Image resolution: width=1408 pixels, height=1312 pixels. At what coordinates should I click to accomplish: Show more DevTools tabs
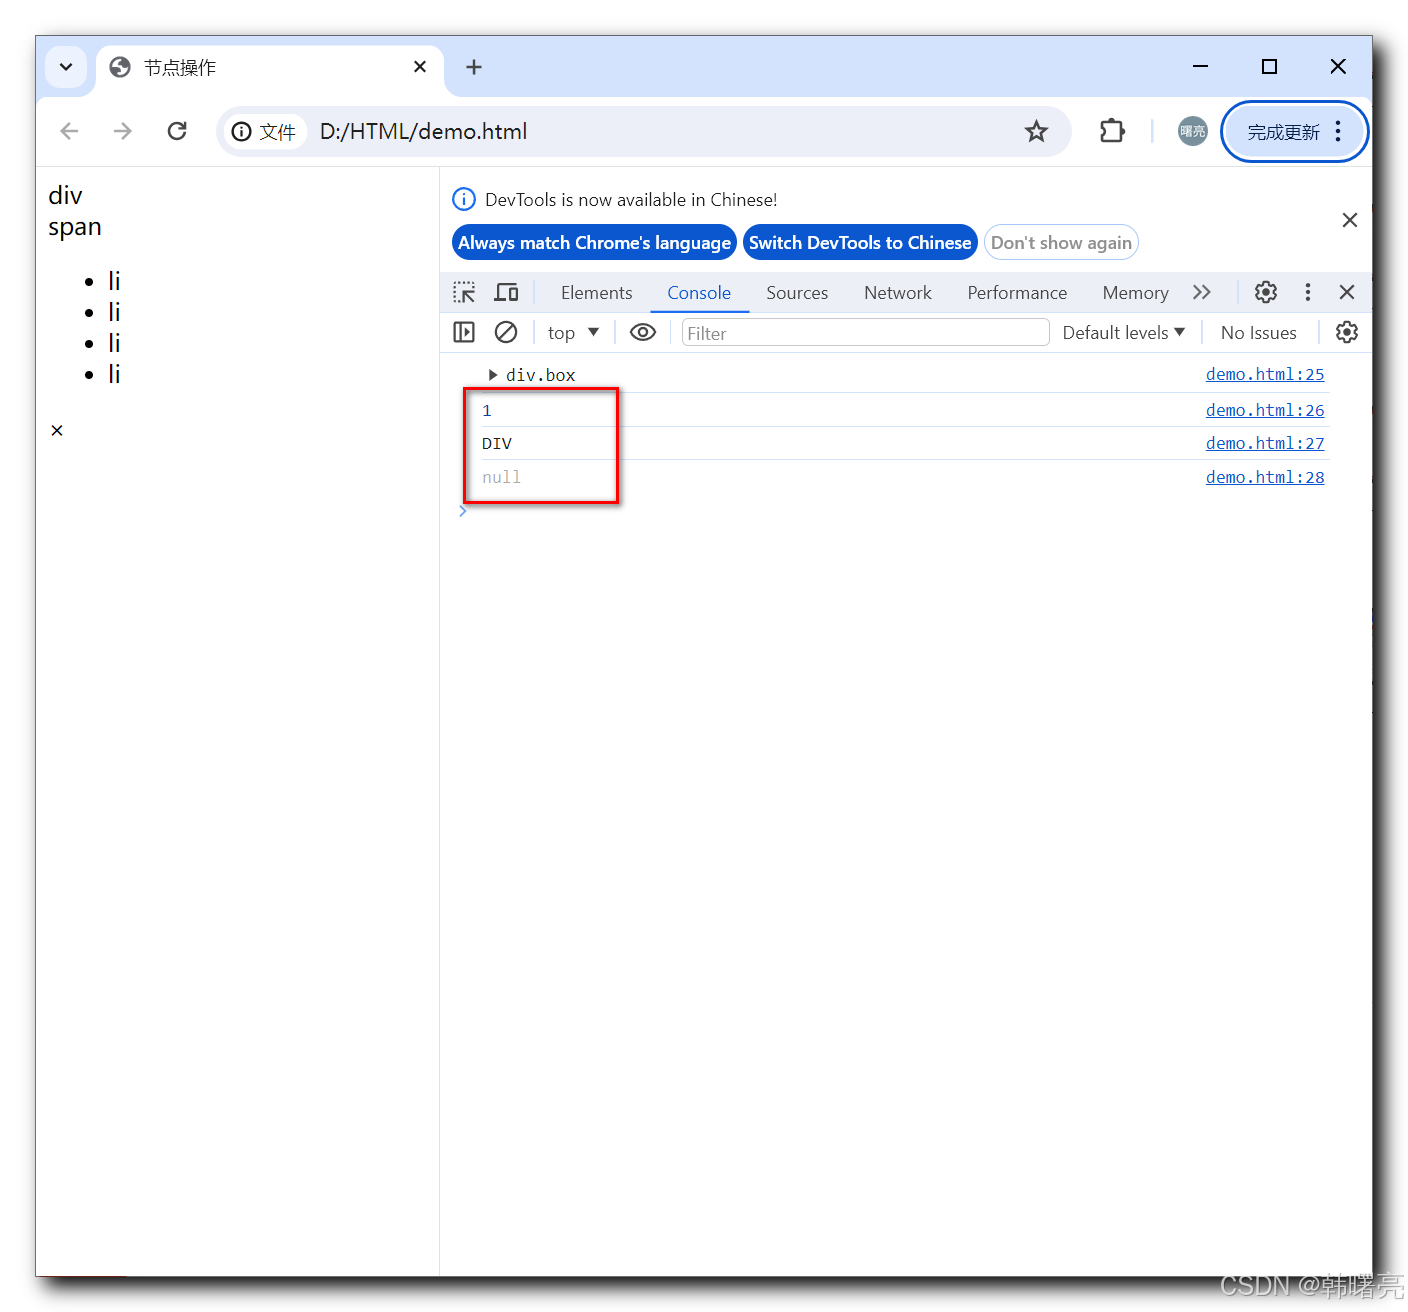click(1202, 292)
